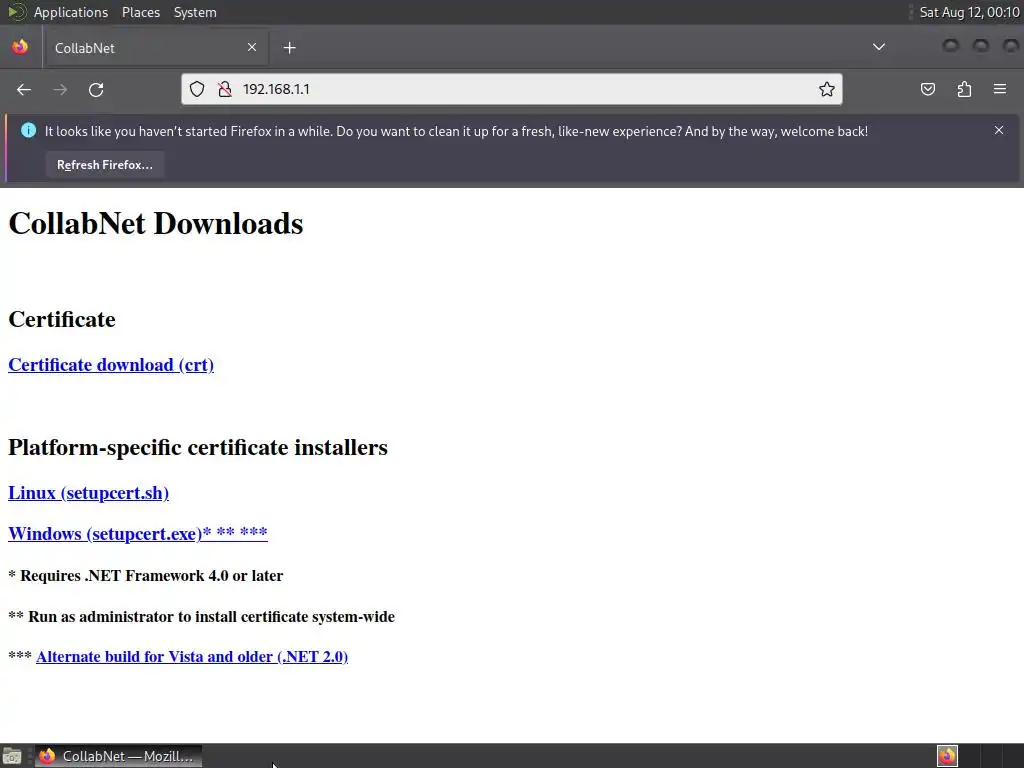Open the Windows (setupcert.exe) link
Image resolution: width=1024 pixels, height=768 pixels.
click(x=138, y=534)
